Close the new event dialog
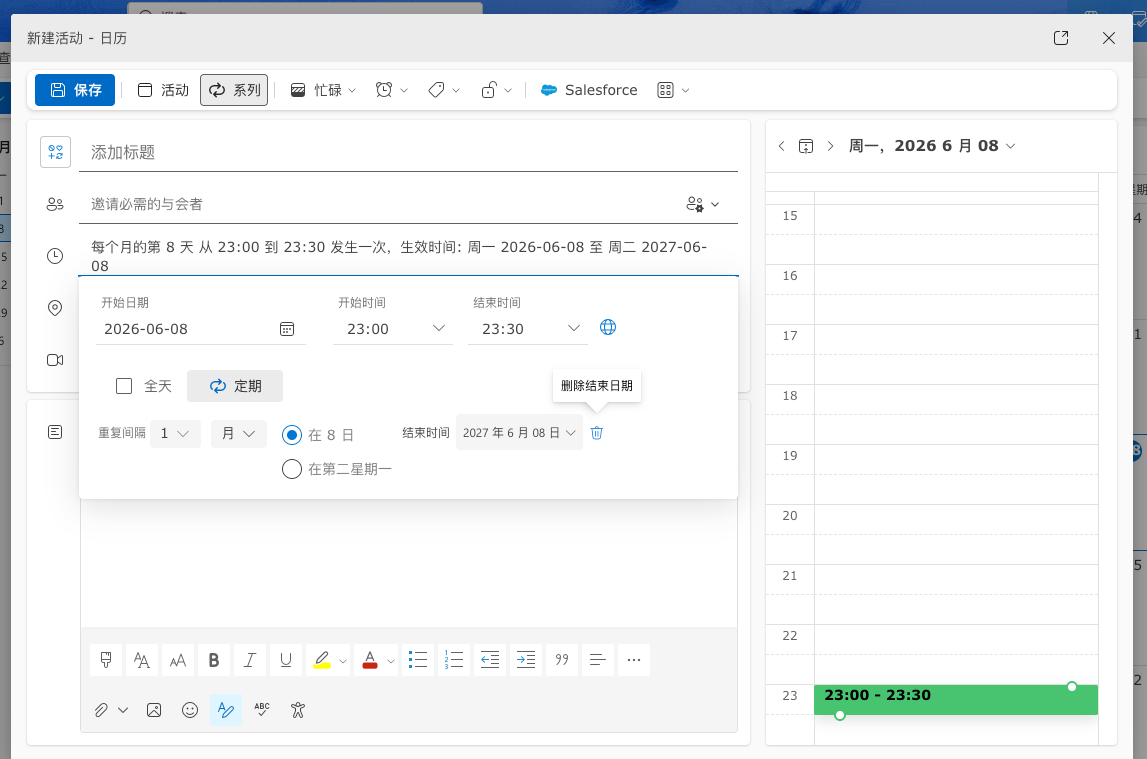Screen dimensions: 1147x759 coord(1109,38)
